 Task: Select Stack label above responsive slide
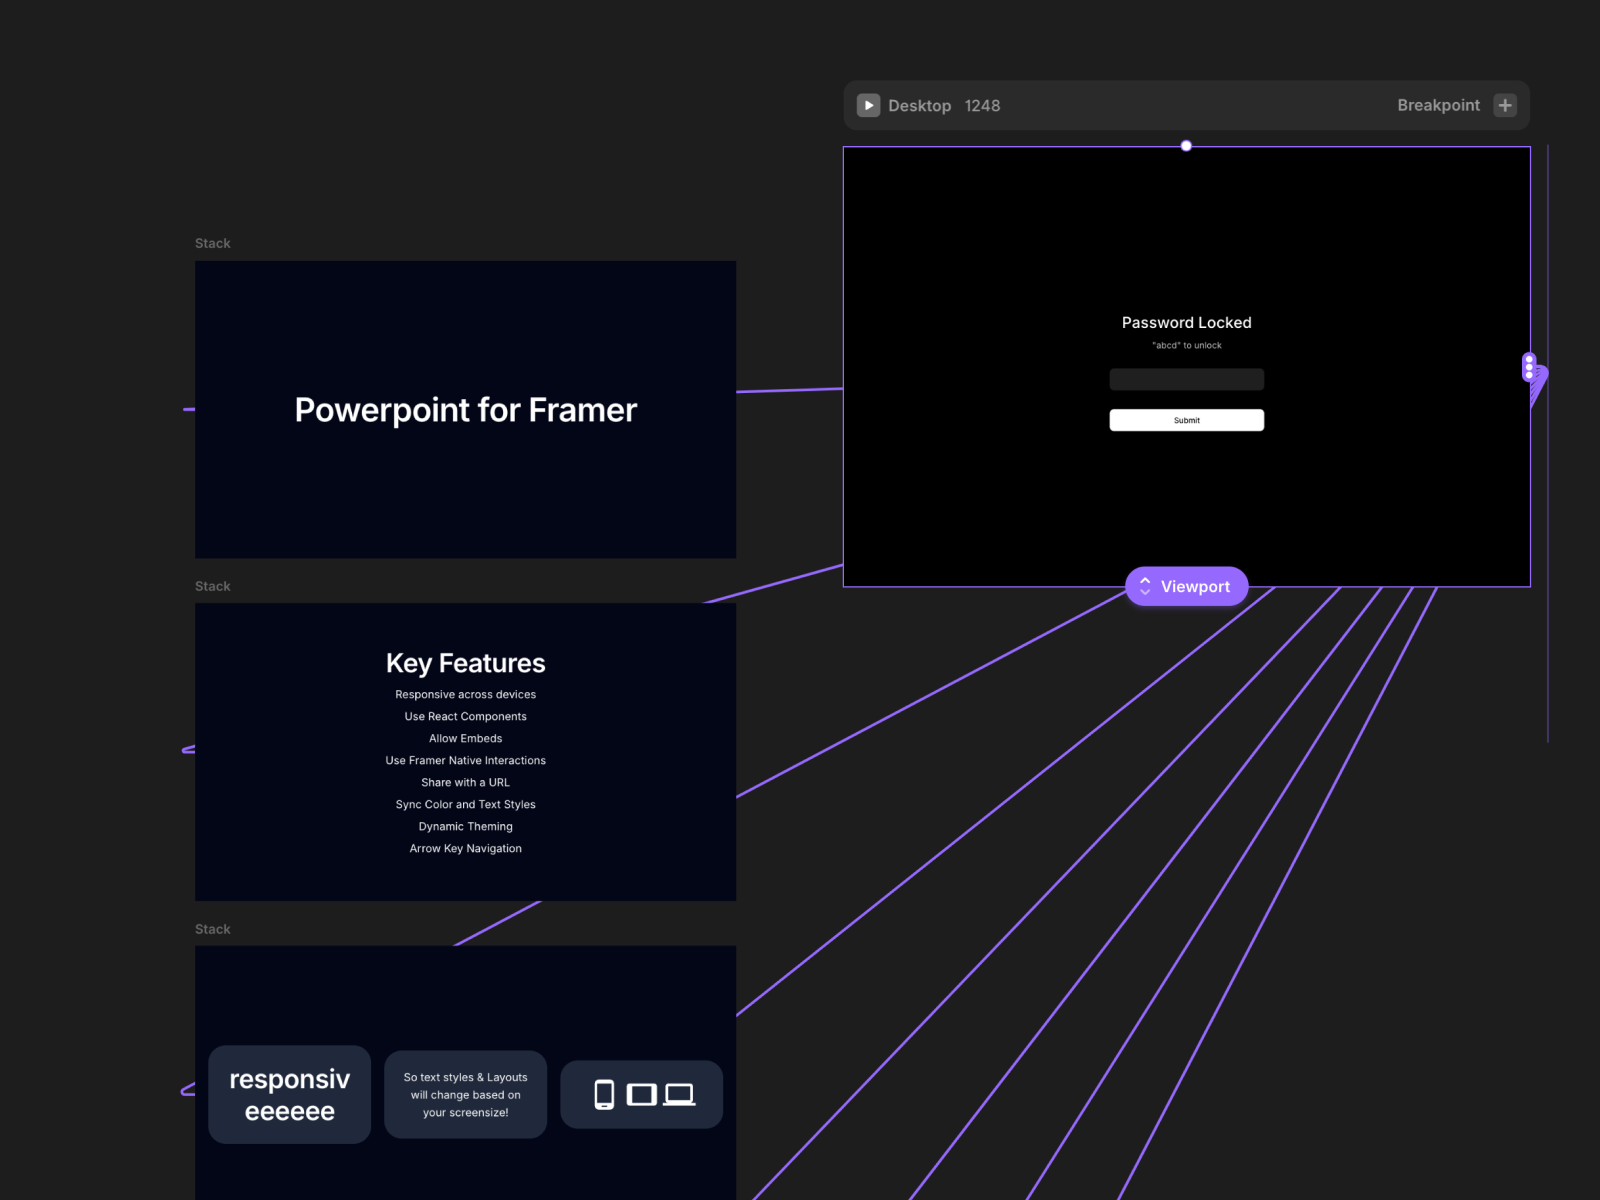coord(212,929)
